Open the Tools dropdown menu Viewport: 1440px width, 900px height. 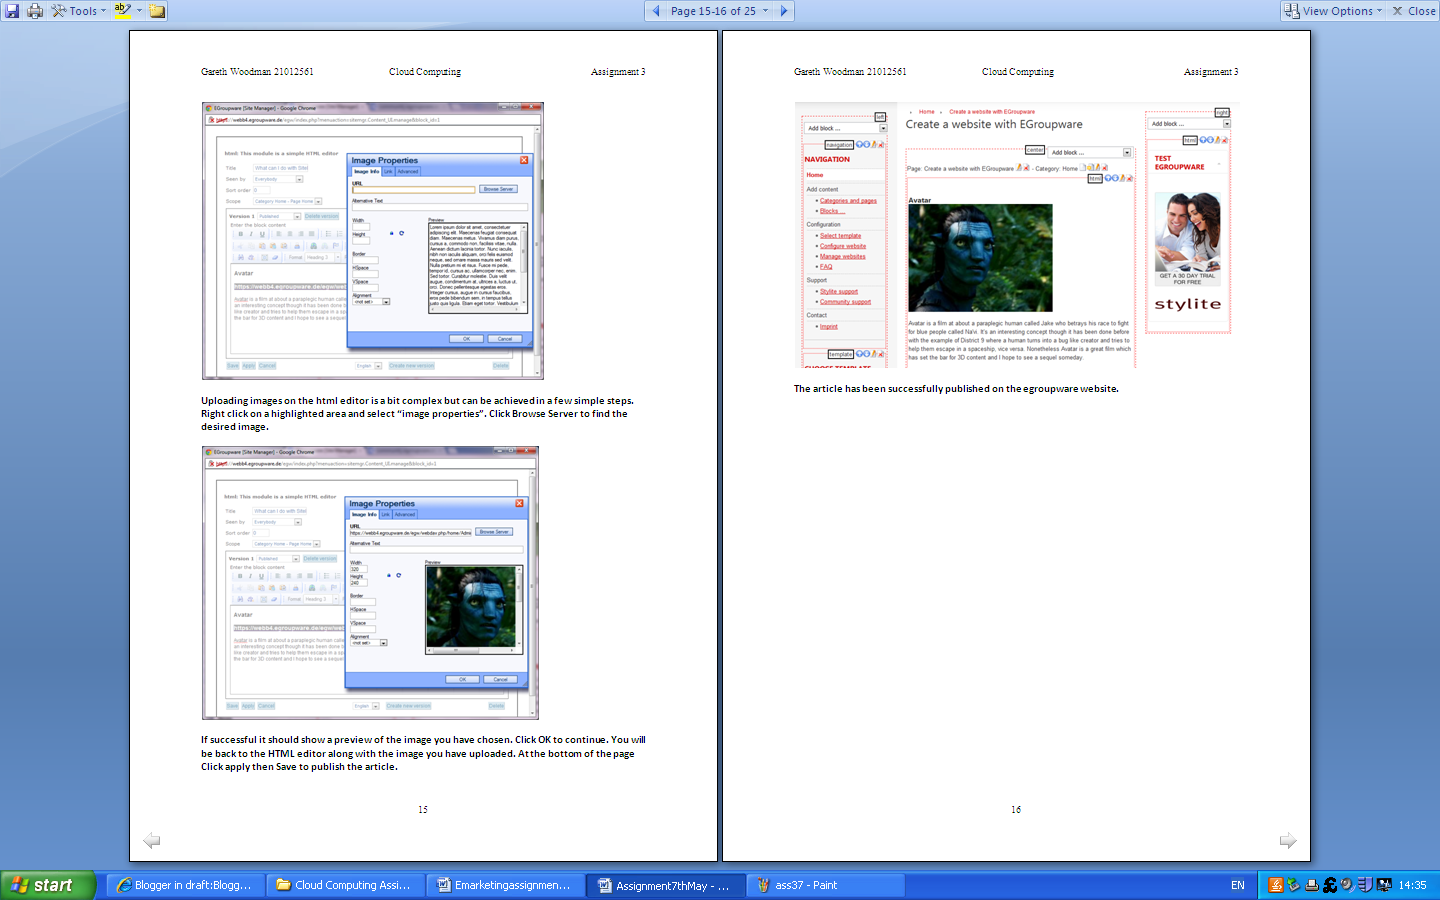[x=79, y=11]
